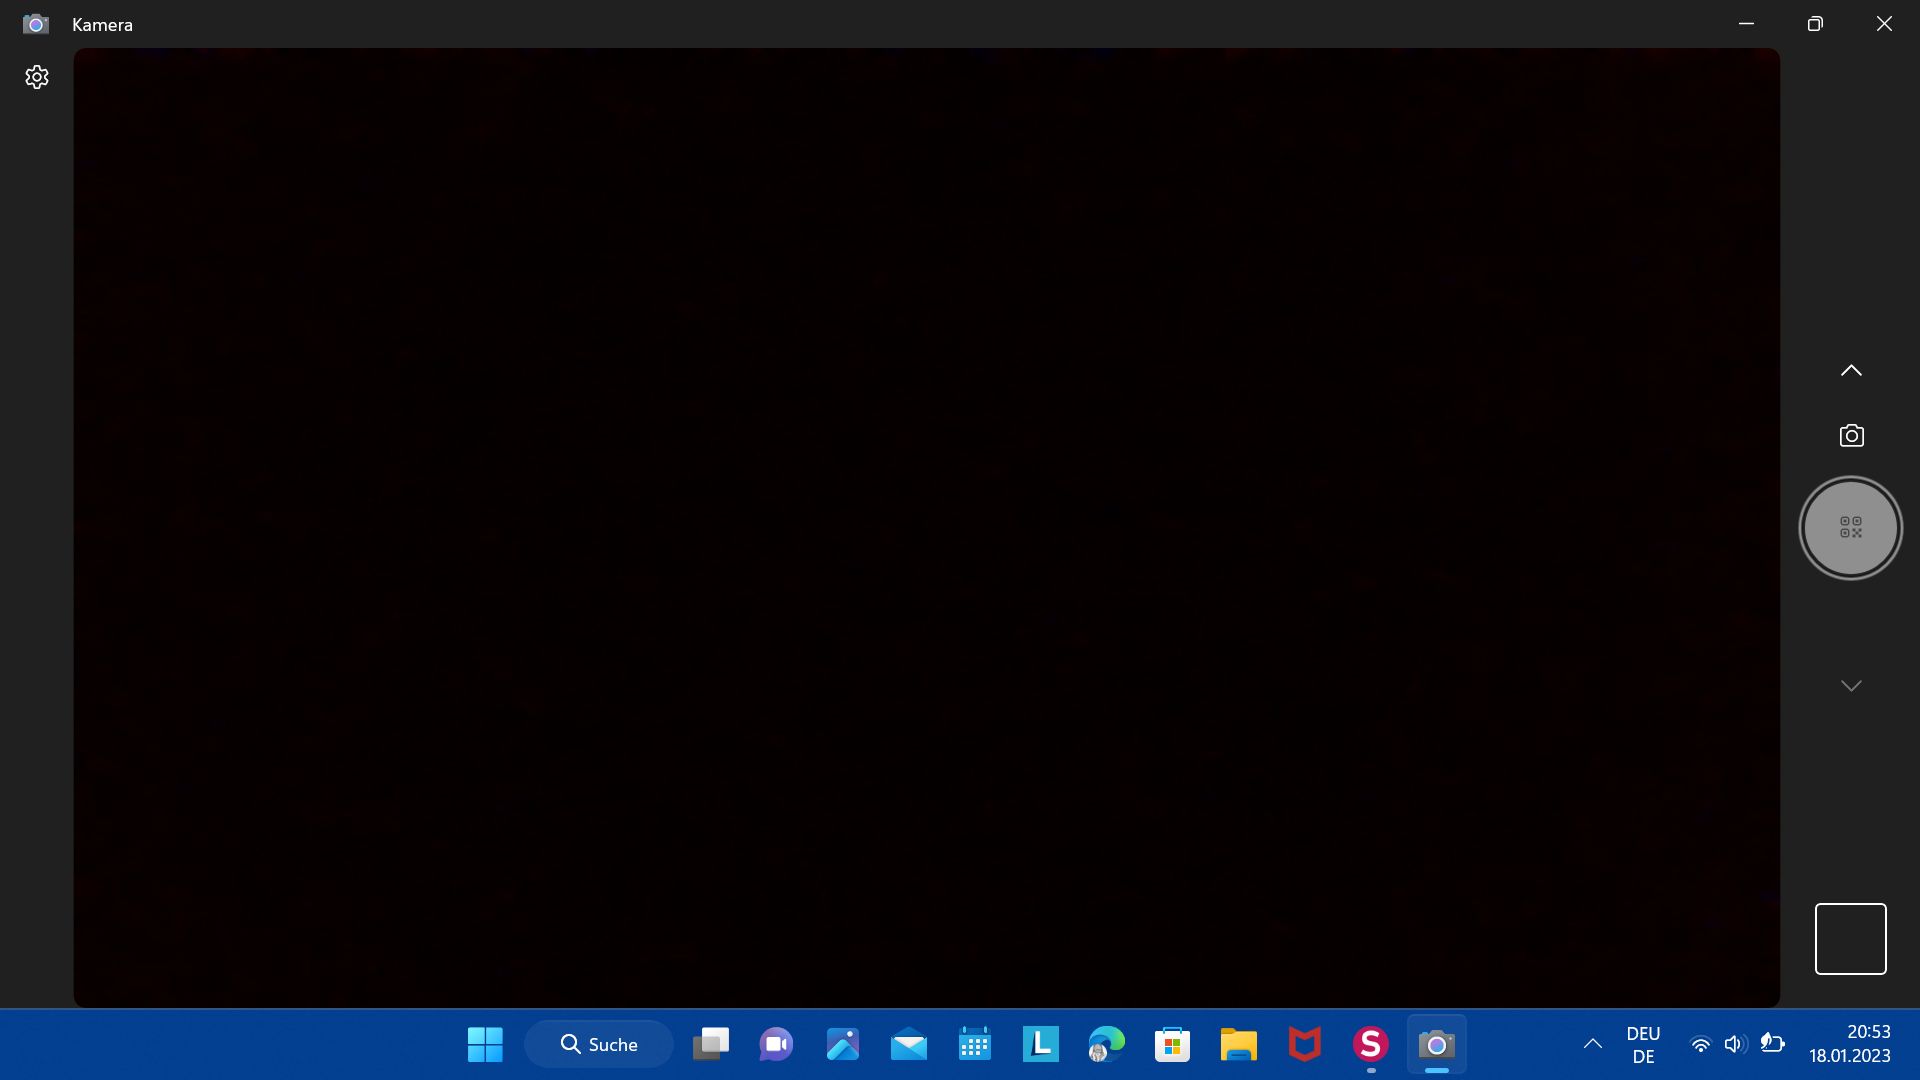
Task: Show hidden system tray icons
Action: coord(1592,1045)
